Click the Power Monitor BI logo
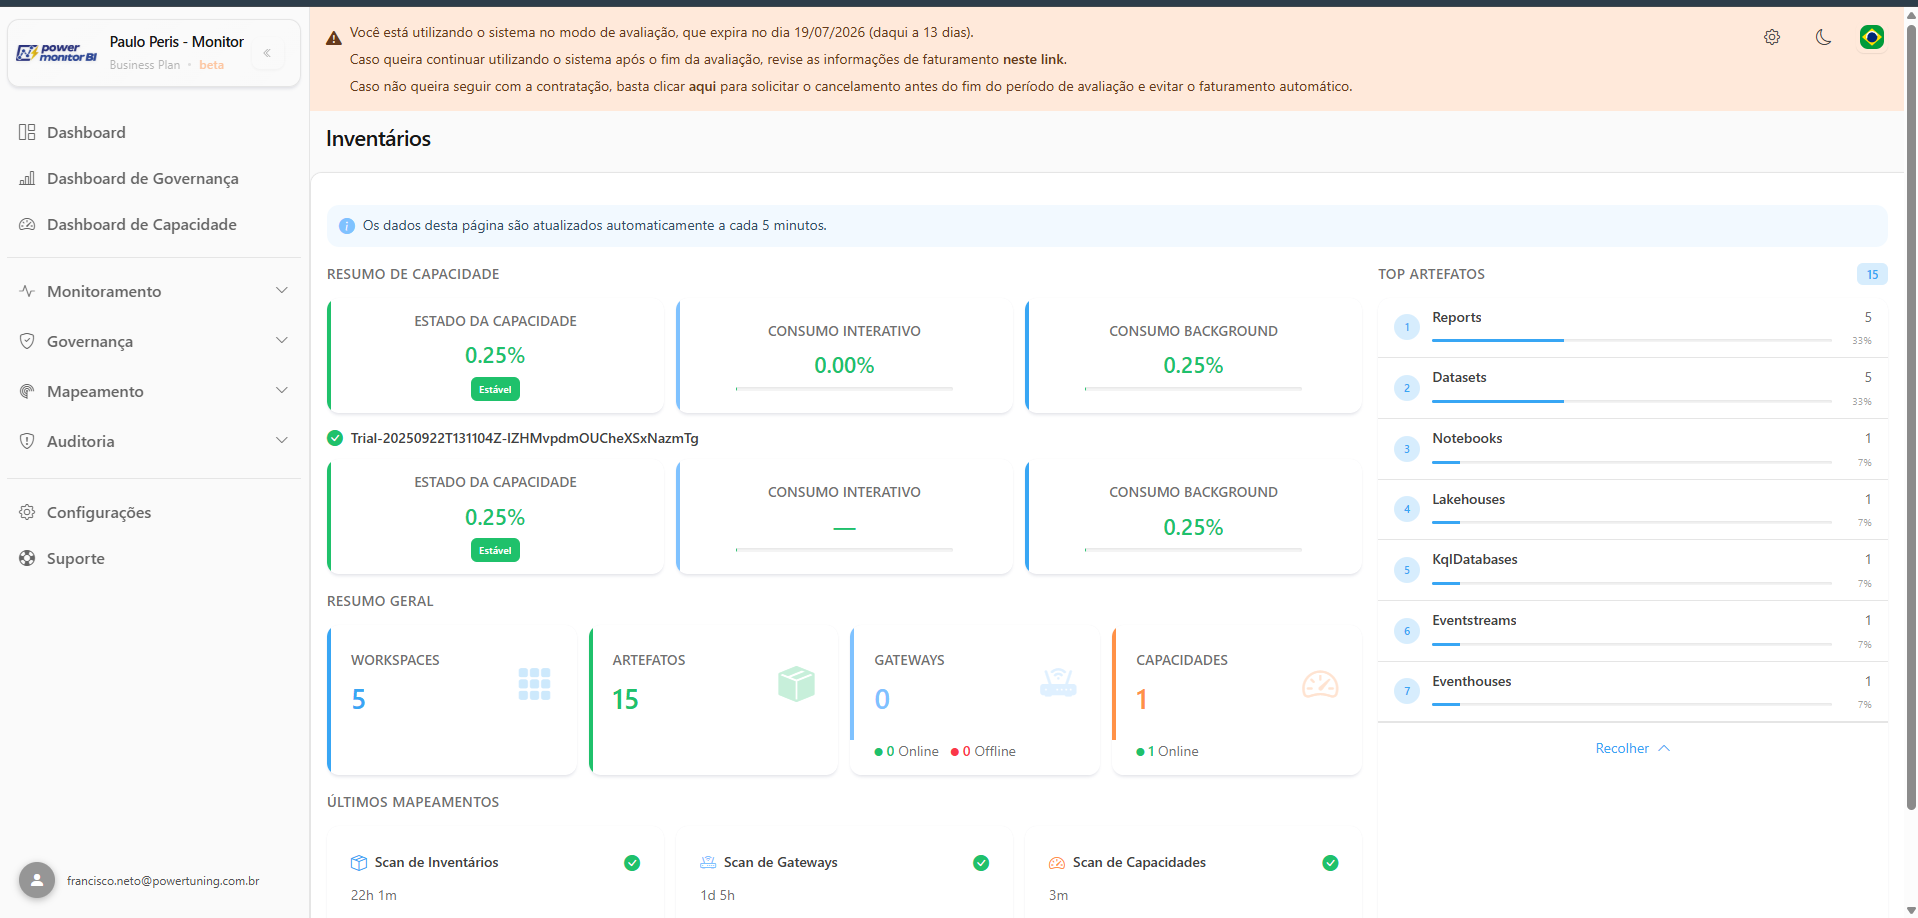 pyautogui.click(x=57, y=53)
